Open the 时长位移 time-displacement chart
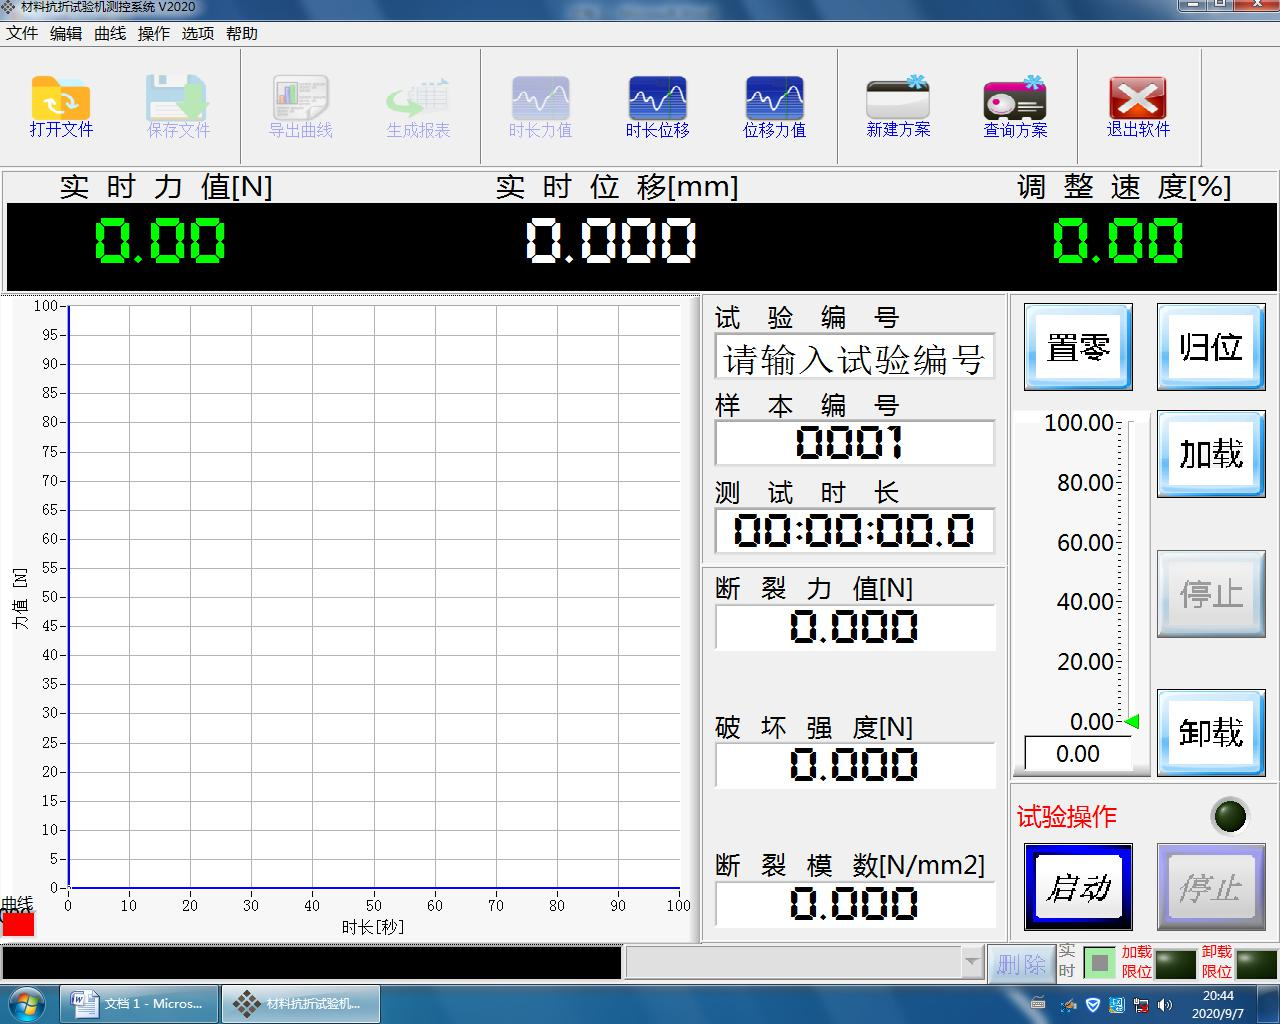The height and width of the screenshot is (1024, 1280). pyautogui.click(x=657, y=106)
